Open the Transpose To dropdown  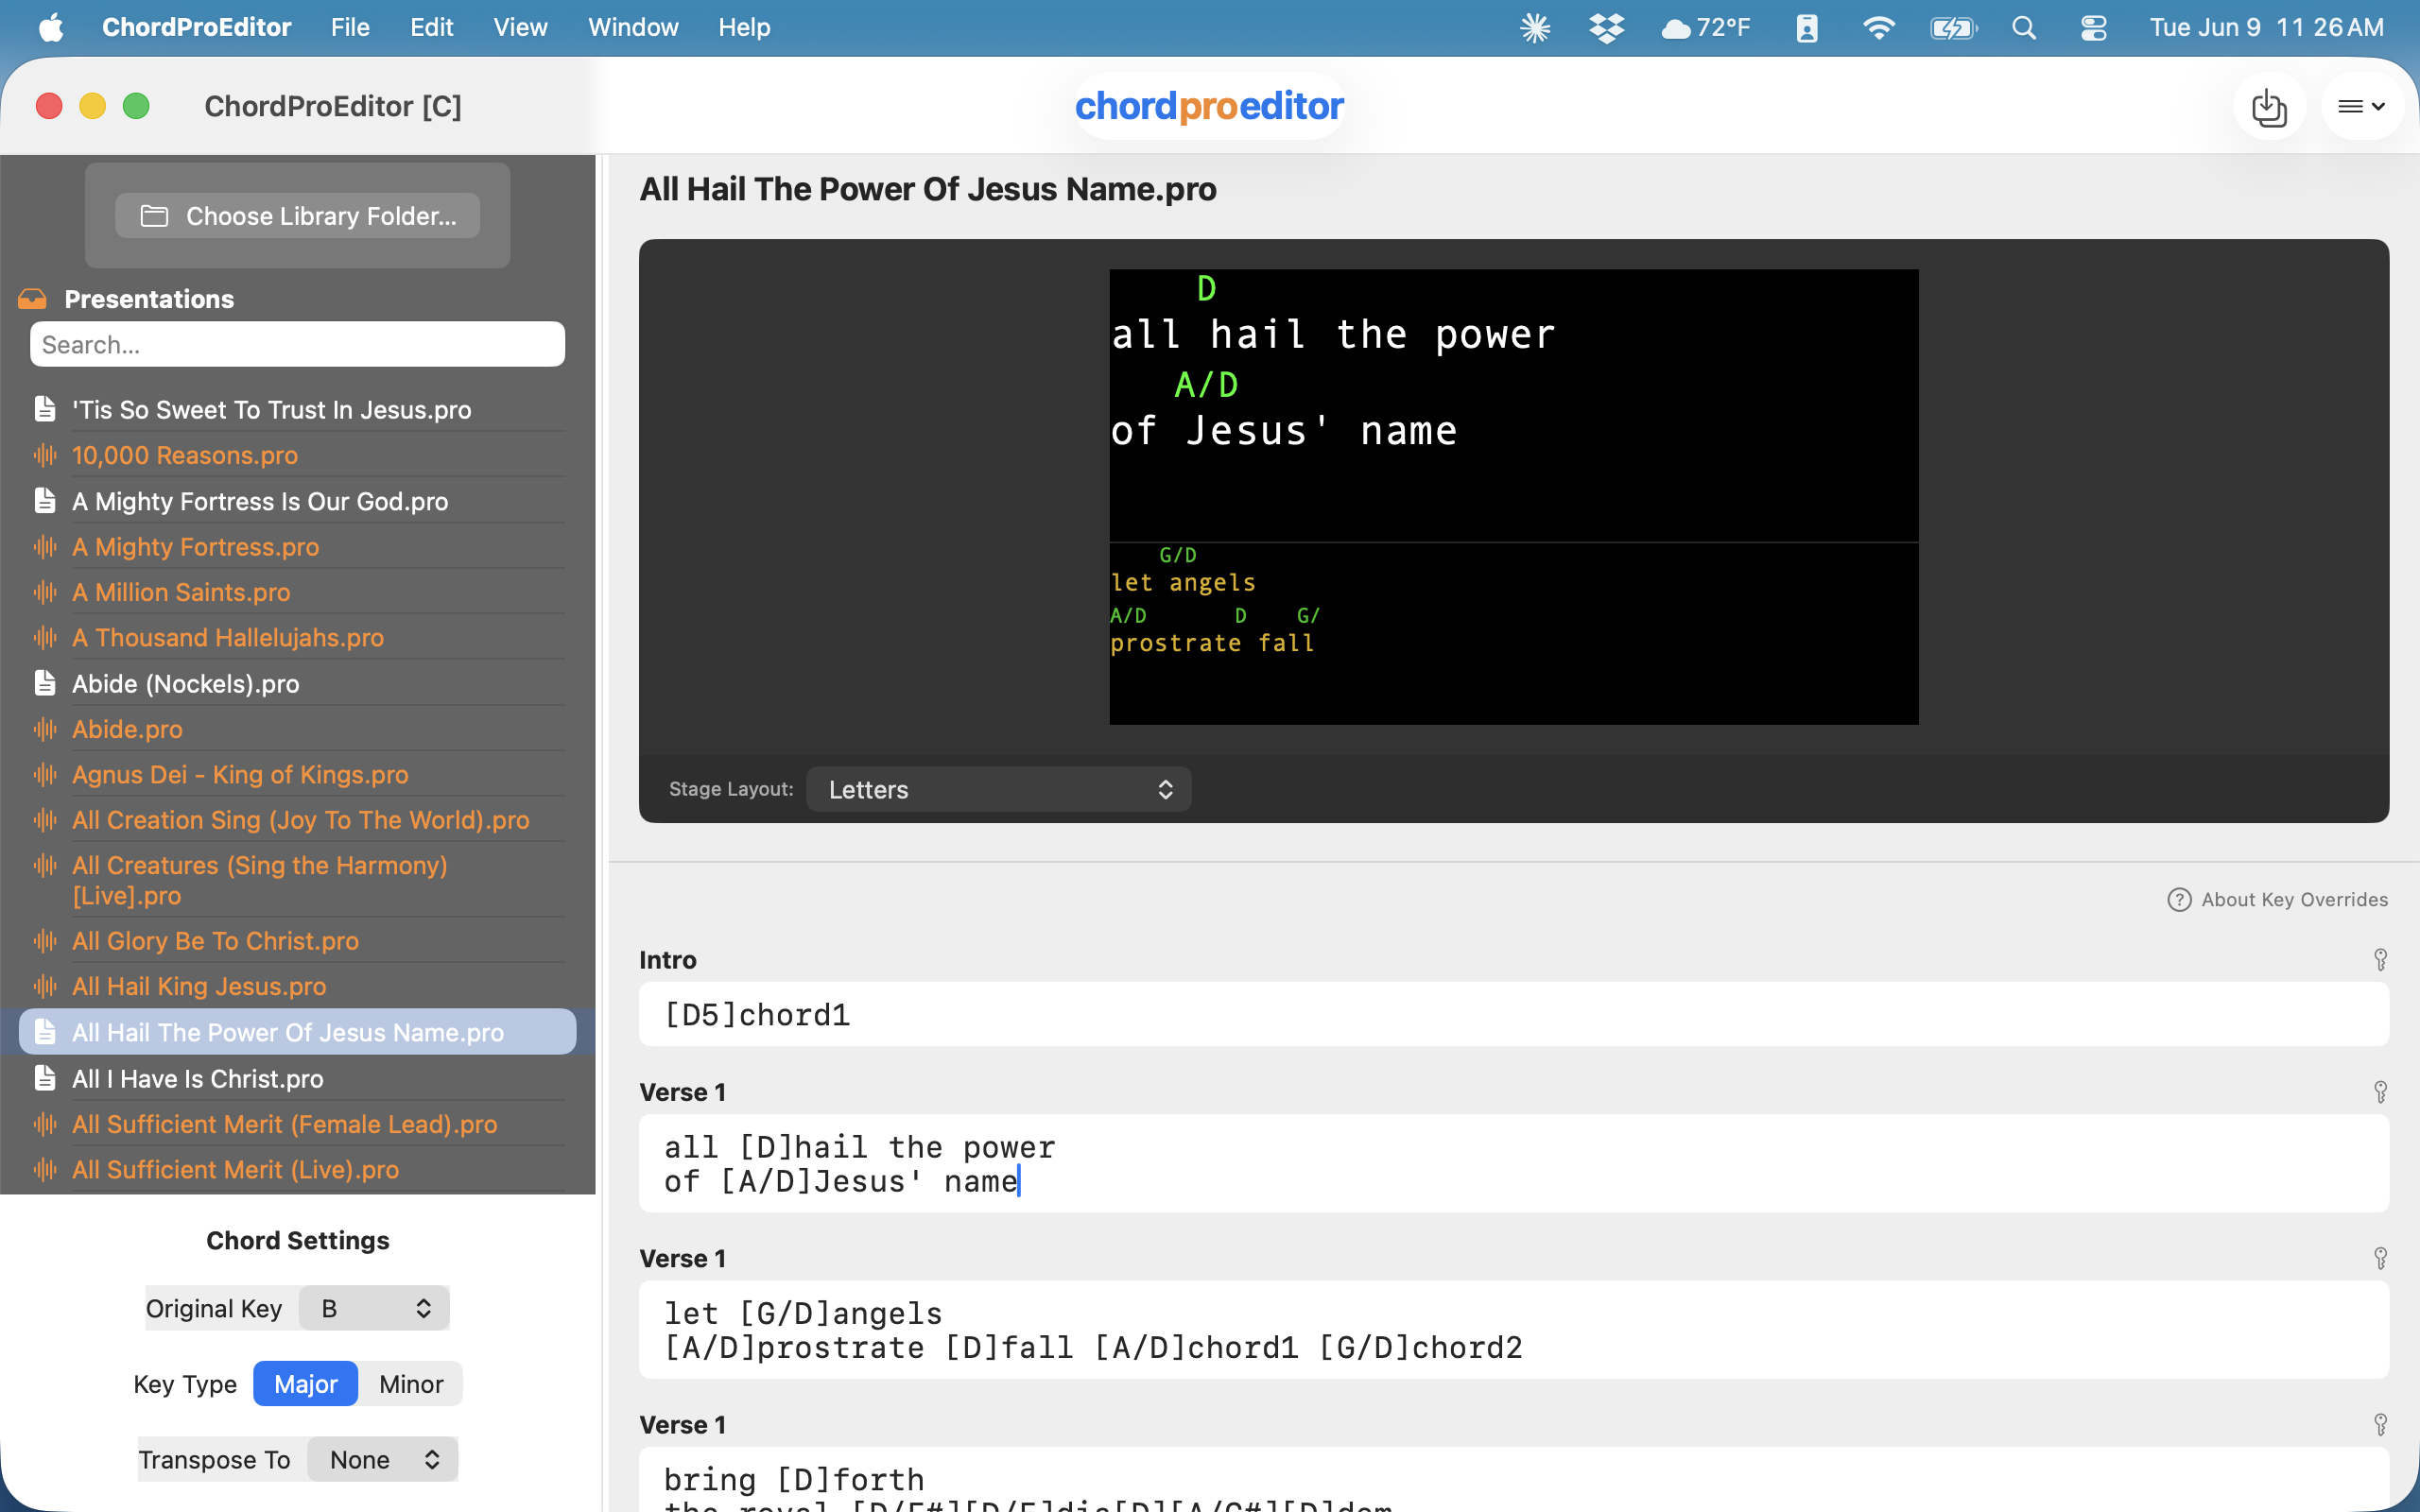[382, 1459]
